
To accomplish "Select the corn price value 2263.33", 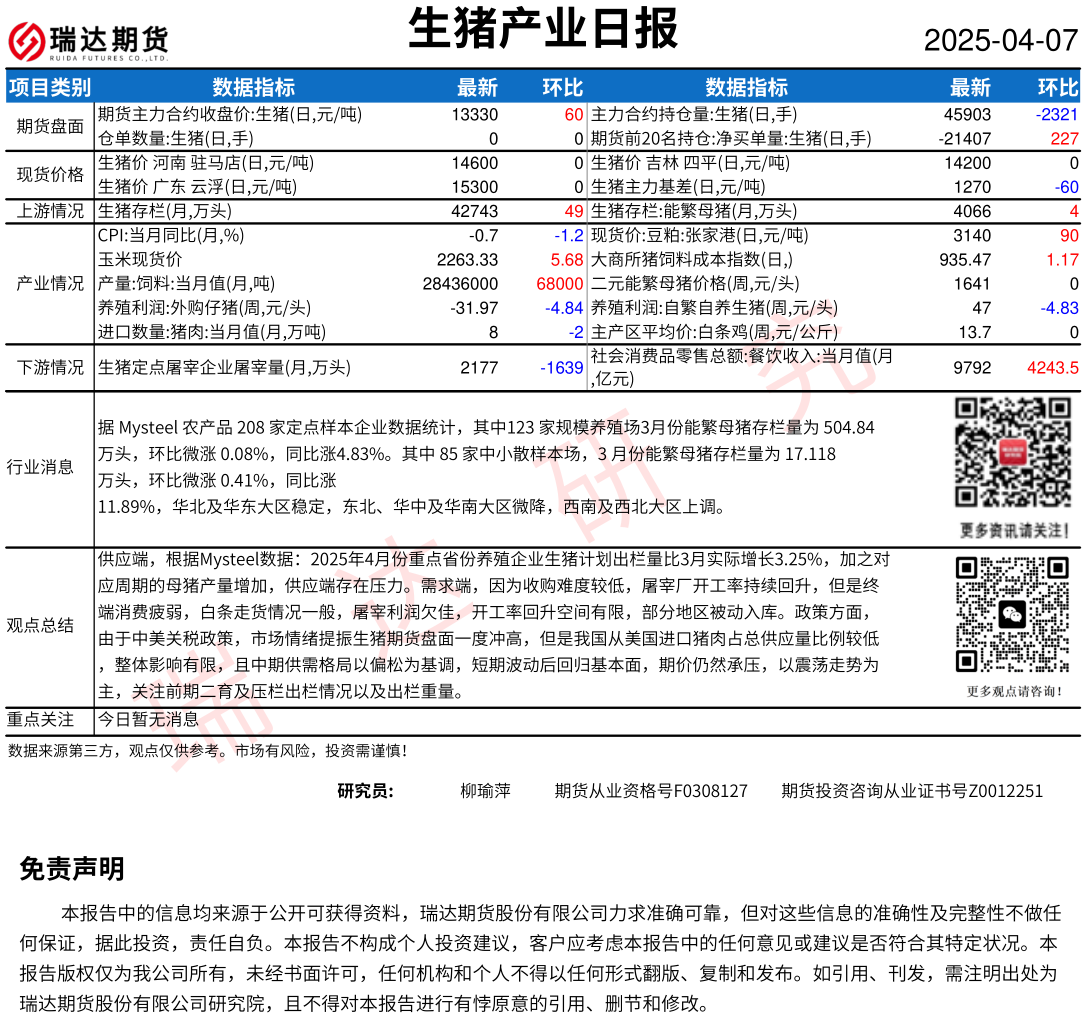I will (468, 260).
